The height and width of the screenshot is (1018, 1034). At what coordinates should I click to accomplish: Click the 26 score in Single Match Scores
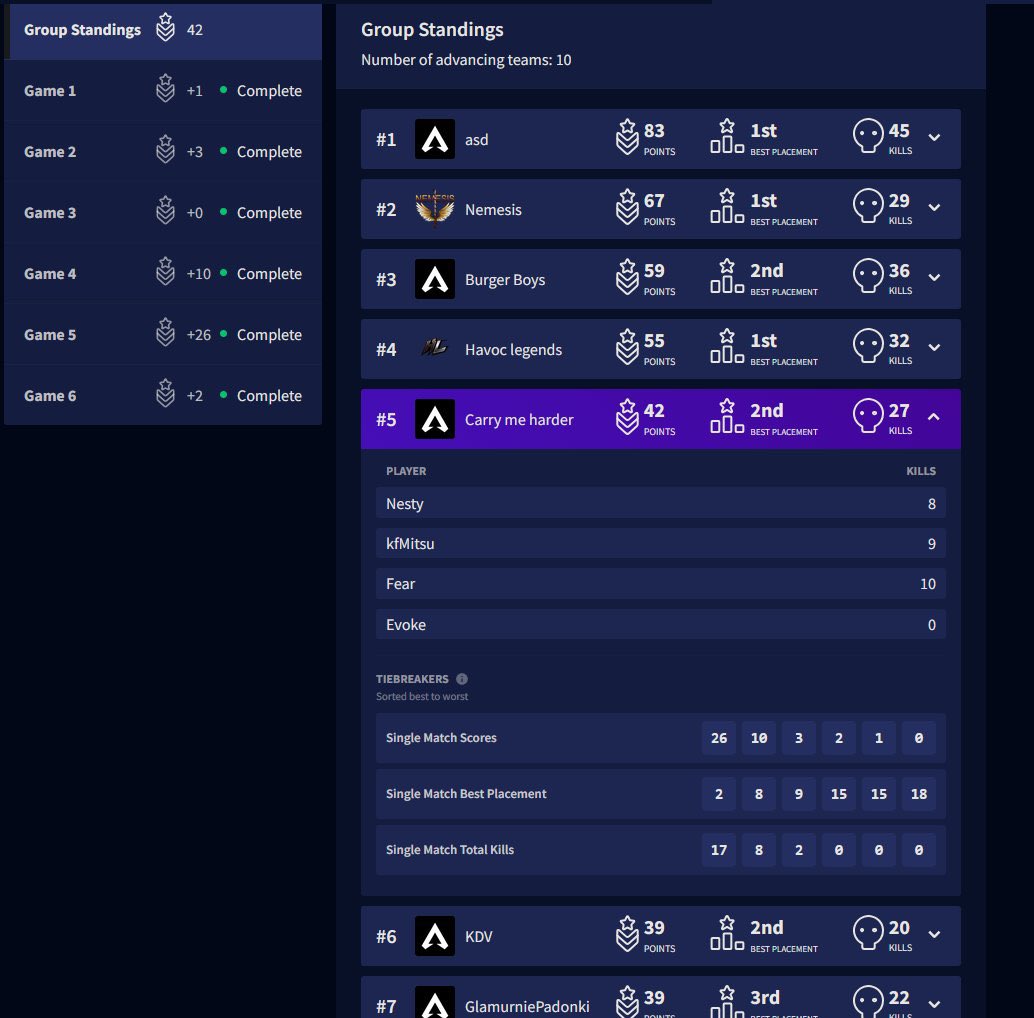pyautogui.click(x=719, y=738)
